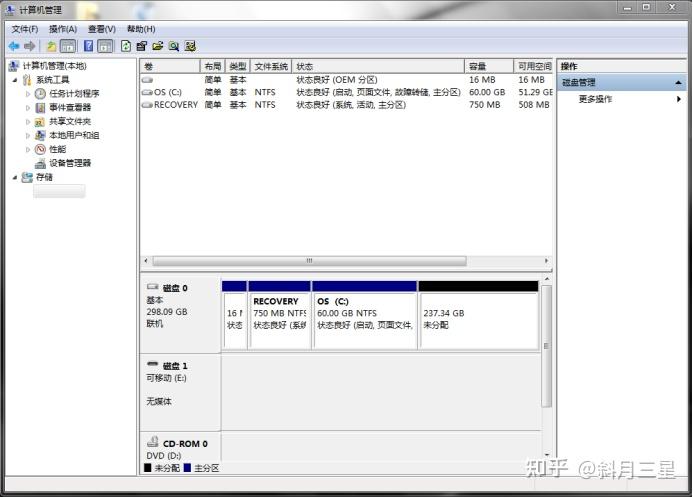Select the RECOVERY 750 MB partition block
This screenshot has width=693, height=497.
[x=279, y=315]
